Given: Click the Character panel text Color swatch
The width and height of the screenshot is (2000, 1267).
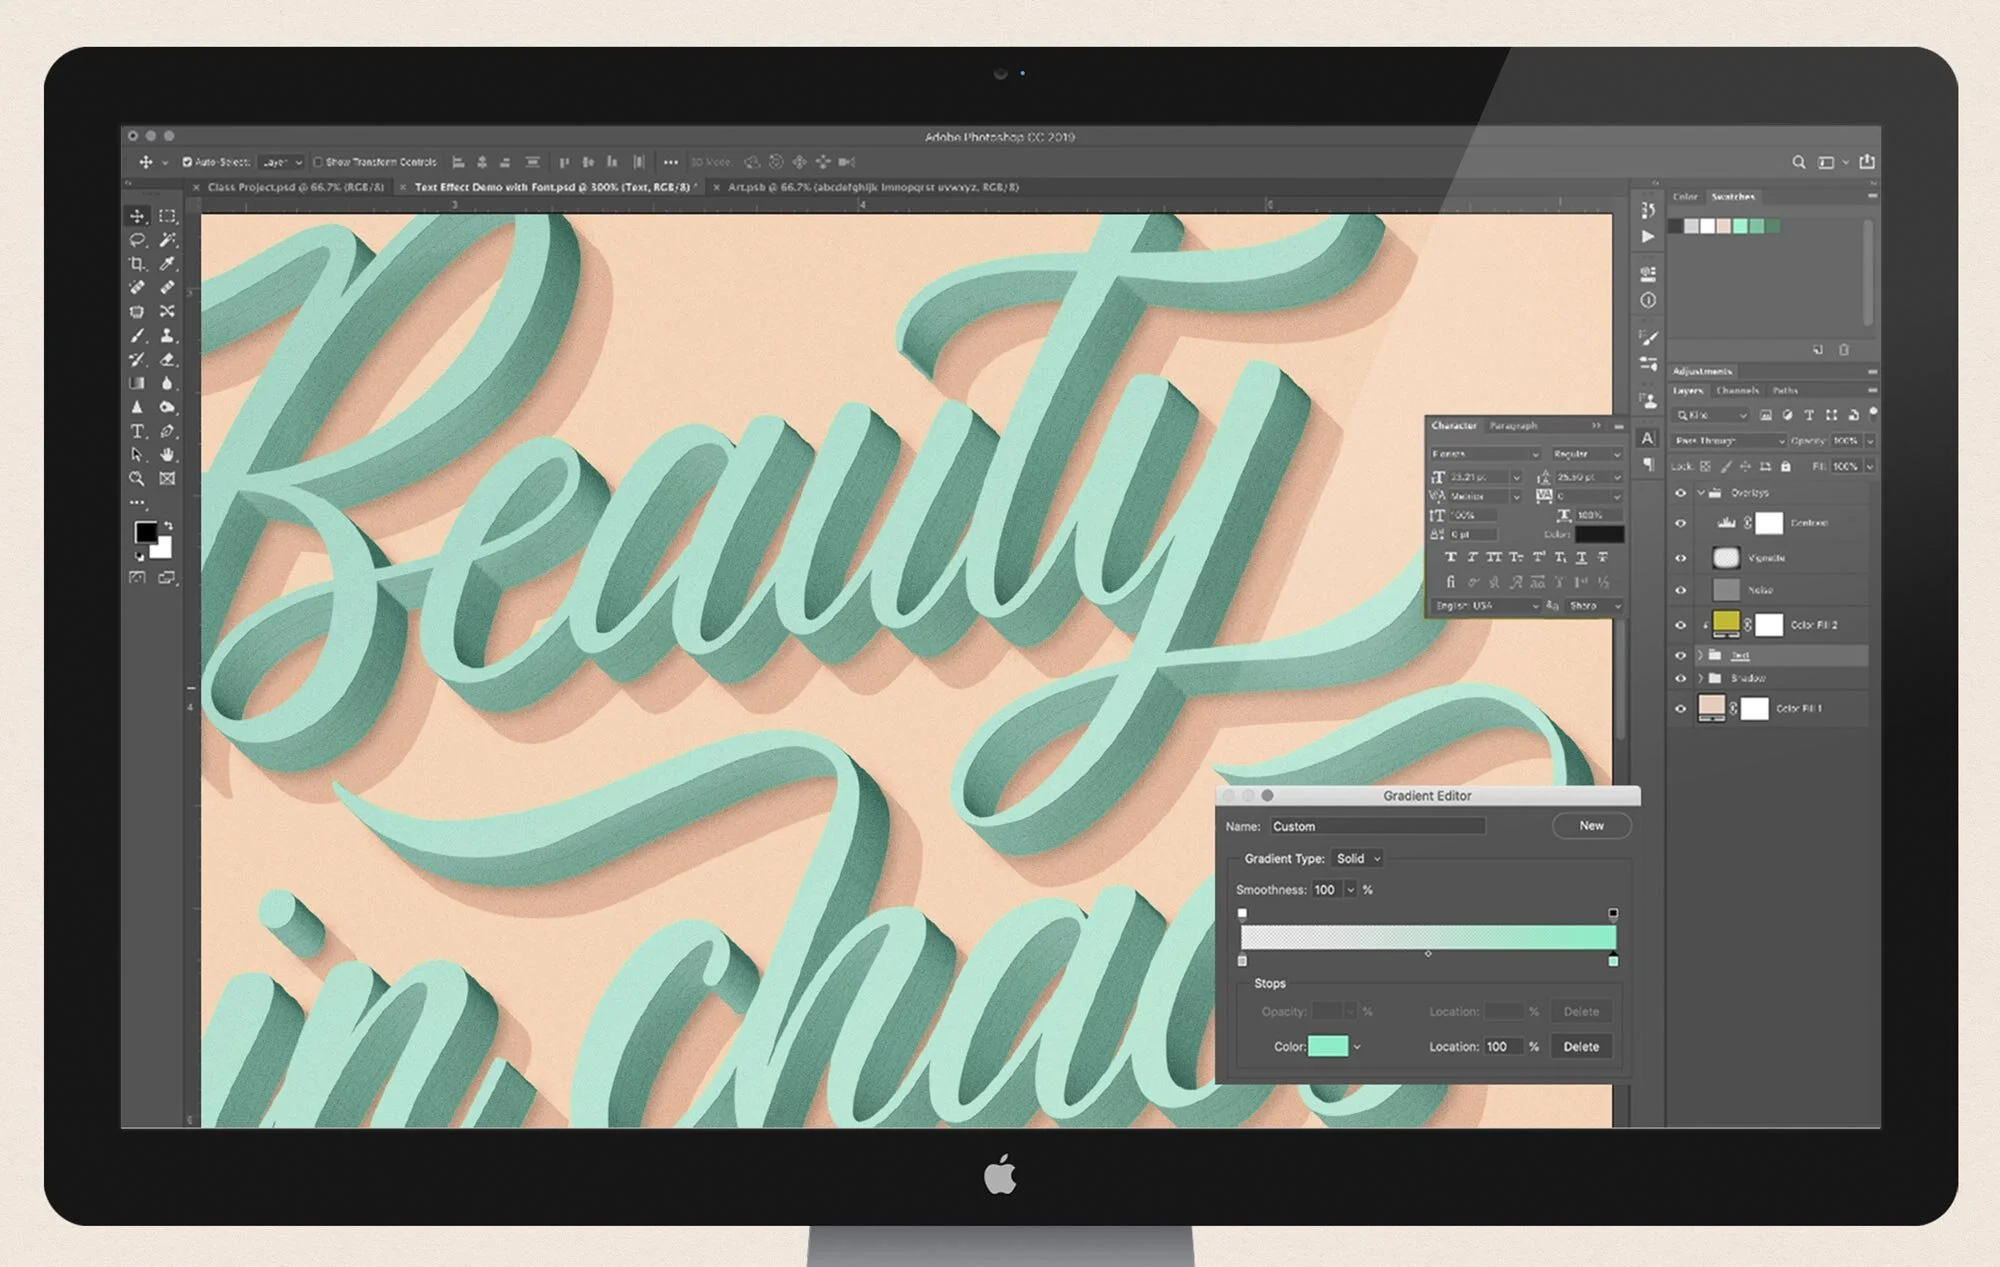Looking at the screenshot, I should (x=1599, y=535).
